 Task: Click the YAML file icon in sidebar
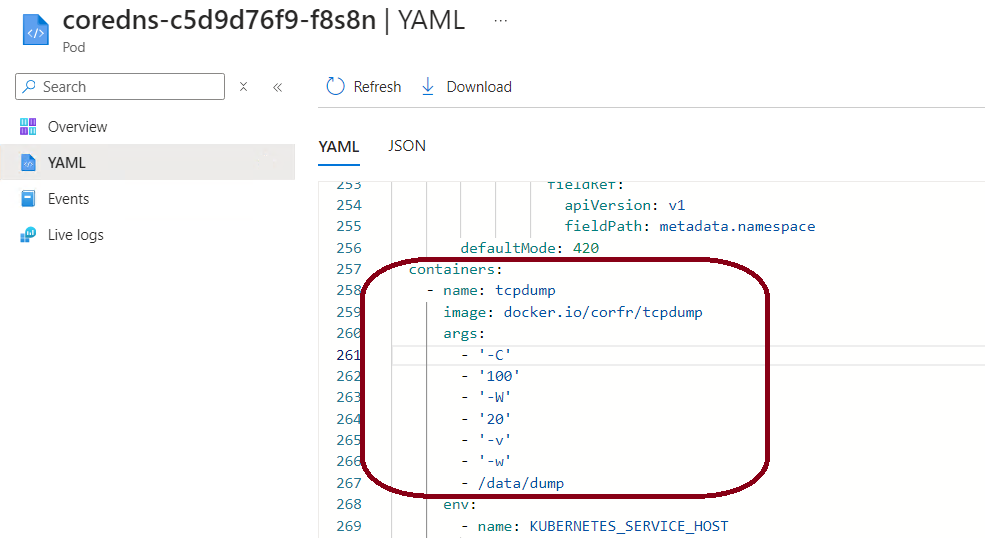point(28,163)
